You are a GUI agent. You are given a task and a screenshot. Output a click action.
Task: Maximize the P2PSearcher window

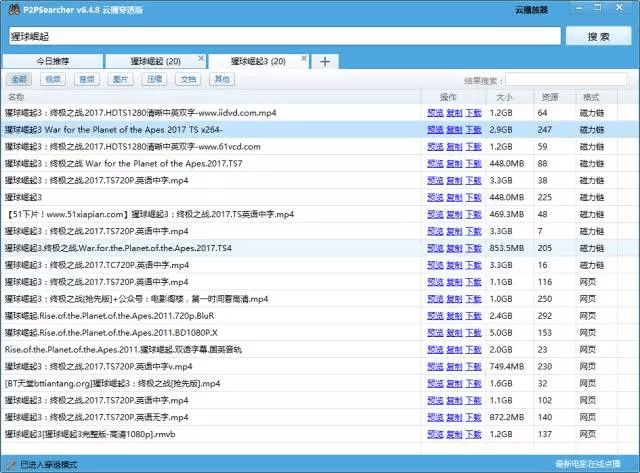coord(598,7)
